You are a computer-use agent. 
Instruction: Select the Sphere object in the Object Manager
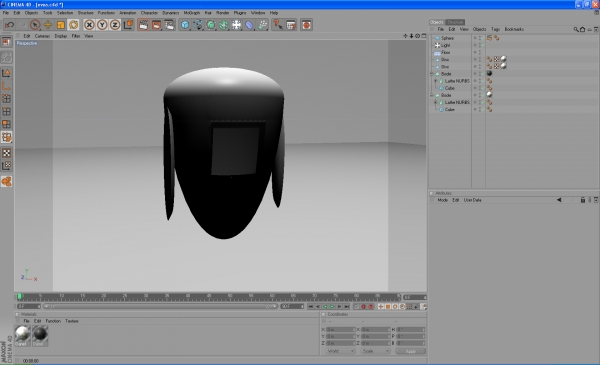click(447, 38)
